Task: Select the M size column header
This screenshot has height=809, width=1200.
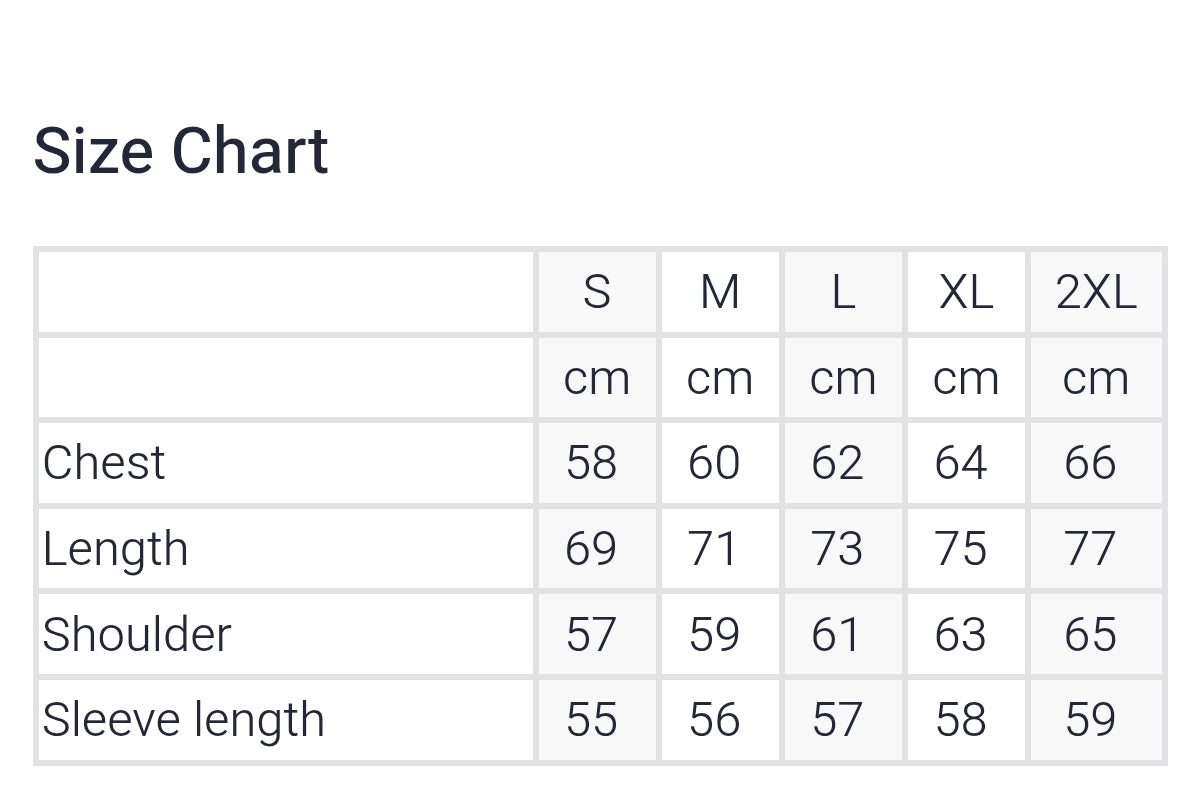Action: coord(719,292)
